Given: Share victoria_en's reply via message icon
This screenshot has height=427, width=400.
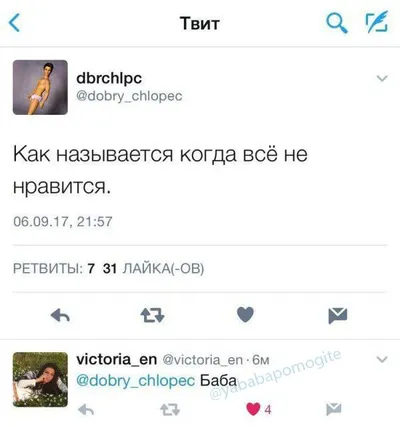Looking at the screenshot, I should point(334,409).
